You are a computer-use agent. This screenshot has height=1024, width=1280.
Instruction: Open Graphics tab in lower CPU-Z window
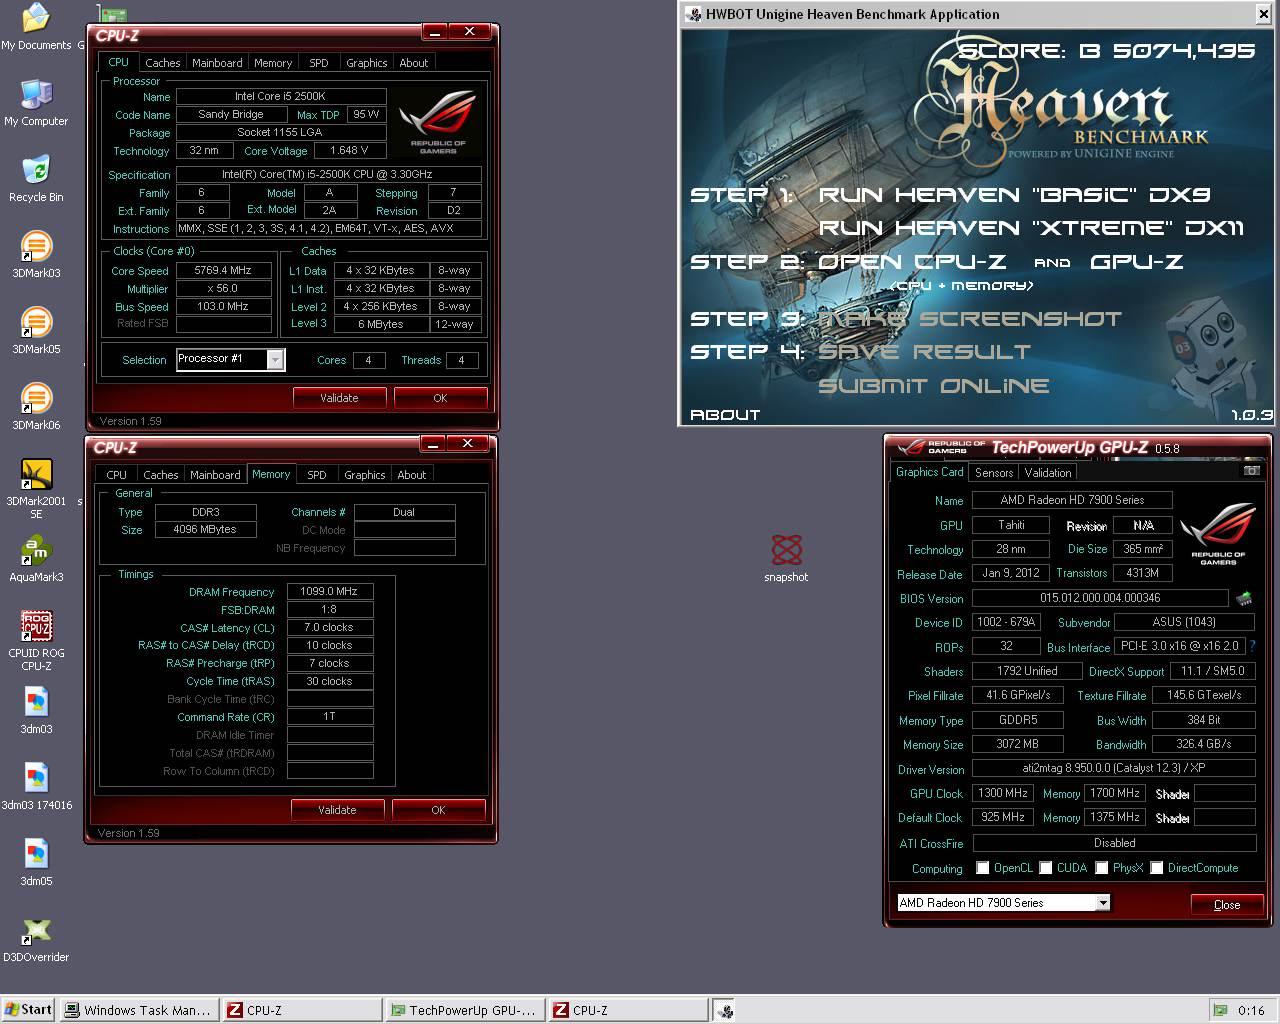click(365, 475)
